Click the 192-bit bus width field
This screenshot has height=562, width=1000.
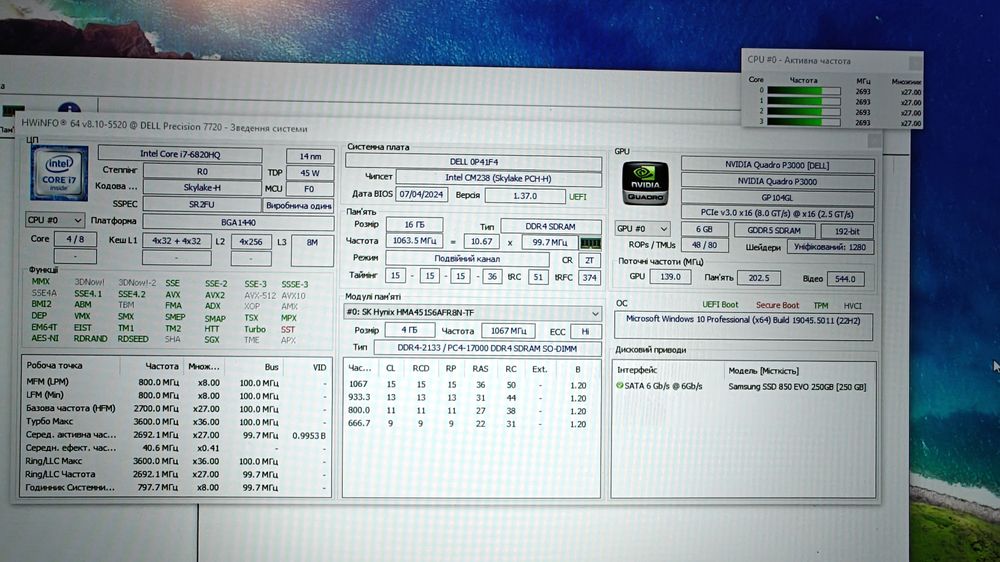coord(847,231)
